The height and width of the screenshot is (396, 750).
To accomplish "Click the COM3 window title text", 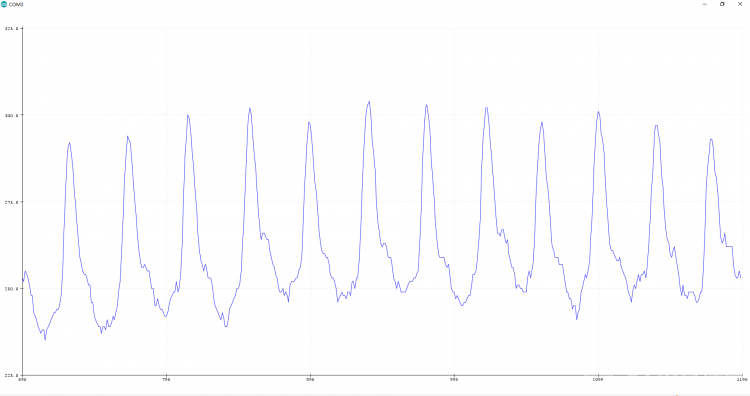I will point(16,4).
